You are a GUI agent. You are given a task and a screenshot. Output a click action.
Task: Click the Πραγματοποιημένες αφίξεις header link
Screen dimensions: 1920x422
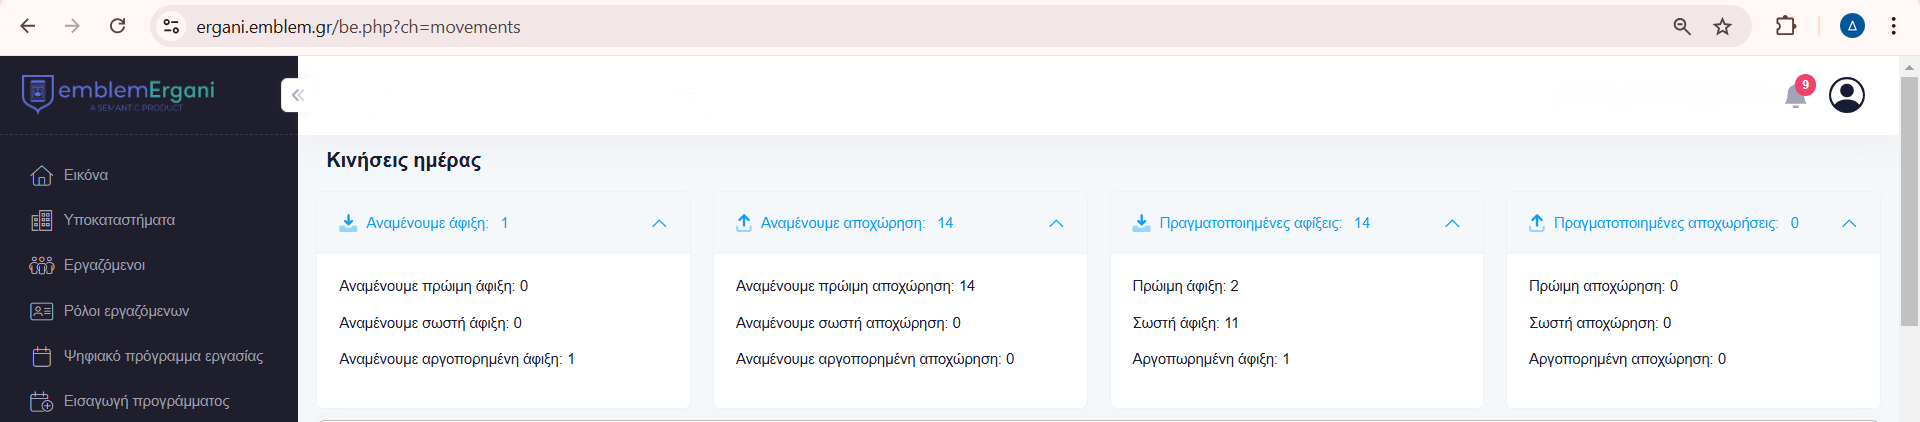tap(1250, 223)
